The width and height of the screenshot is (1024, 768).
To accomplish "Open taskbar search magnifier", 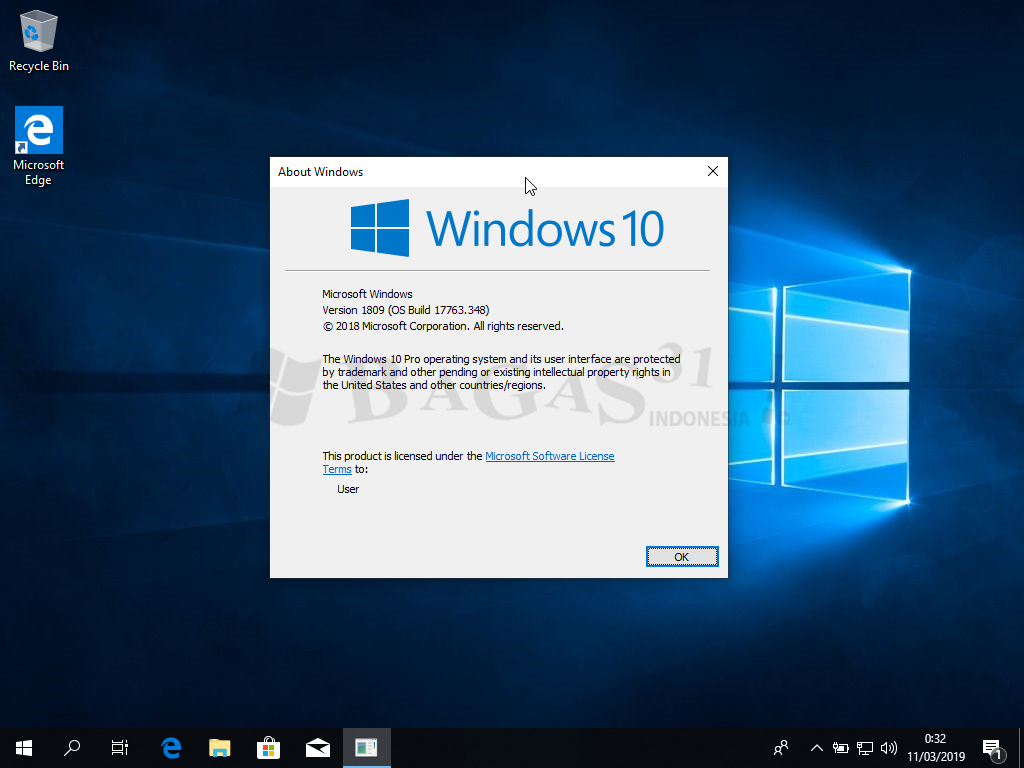I will [72, 748].
